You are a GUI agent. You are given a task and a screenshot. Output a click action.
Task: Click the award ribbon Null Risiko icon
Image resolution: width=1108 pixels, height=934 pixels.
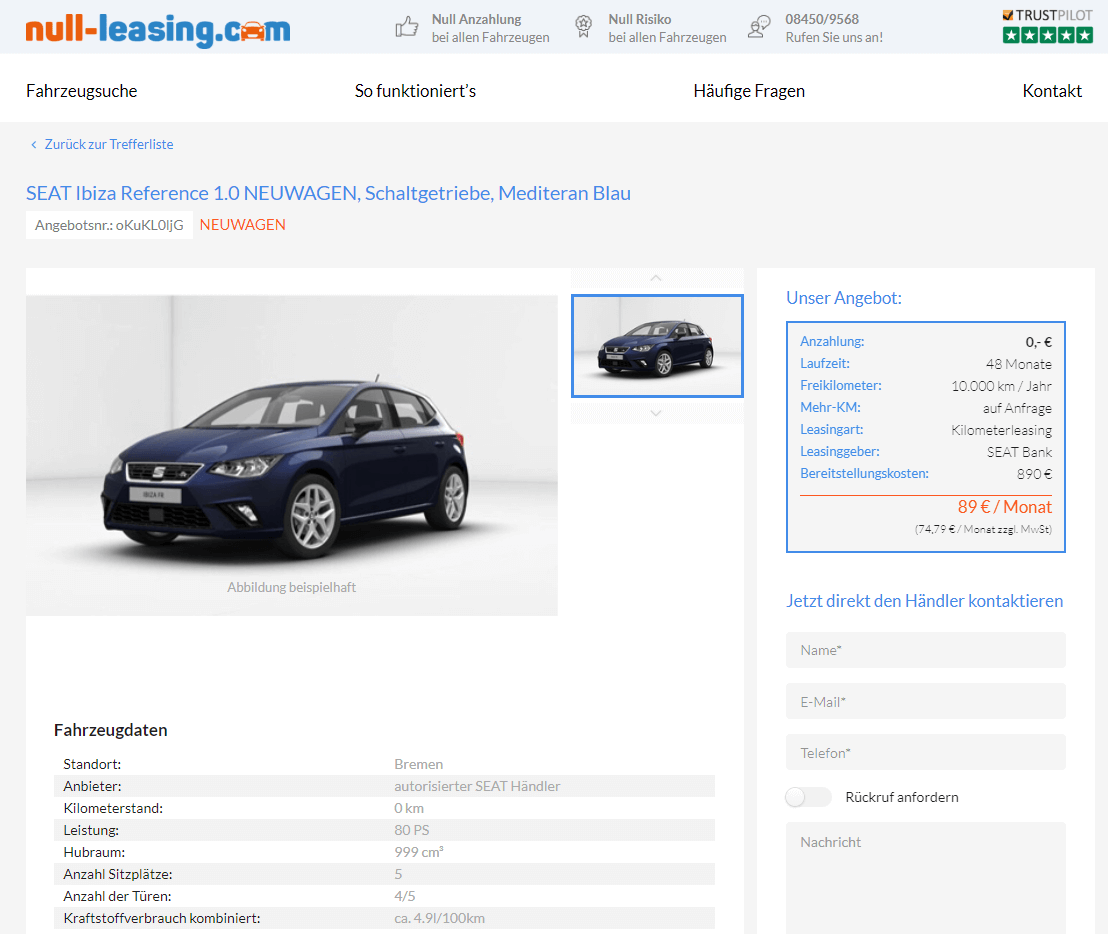[x=583, y=27]
